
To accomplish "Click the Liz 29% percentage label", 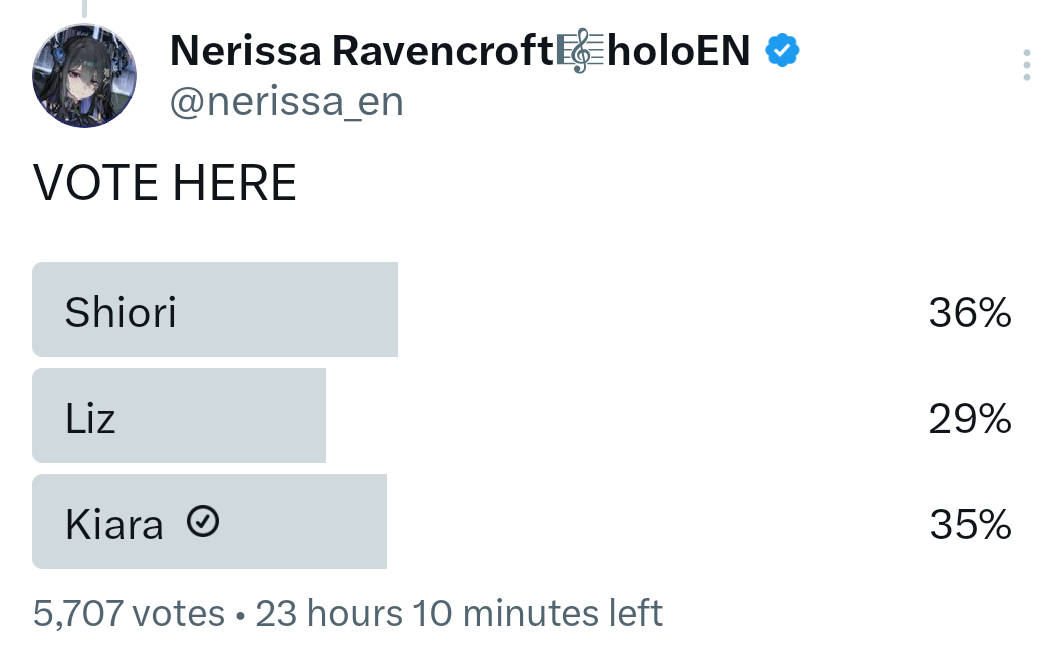I will [970, 418].
